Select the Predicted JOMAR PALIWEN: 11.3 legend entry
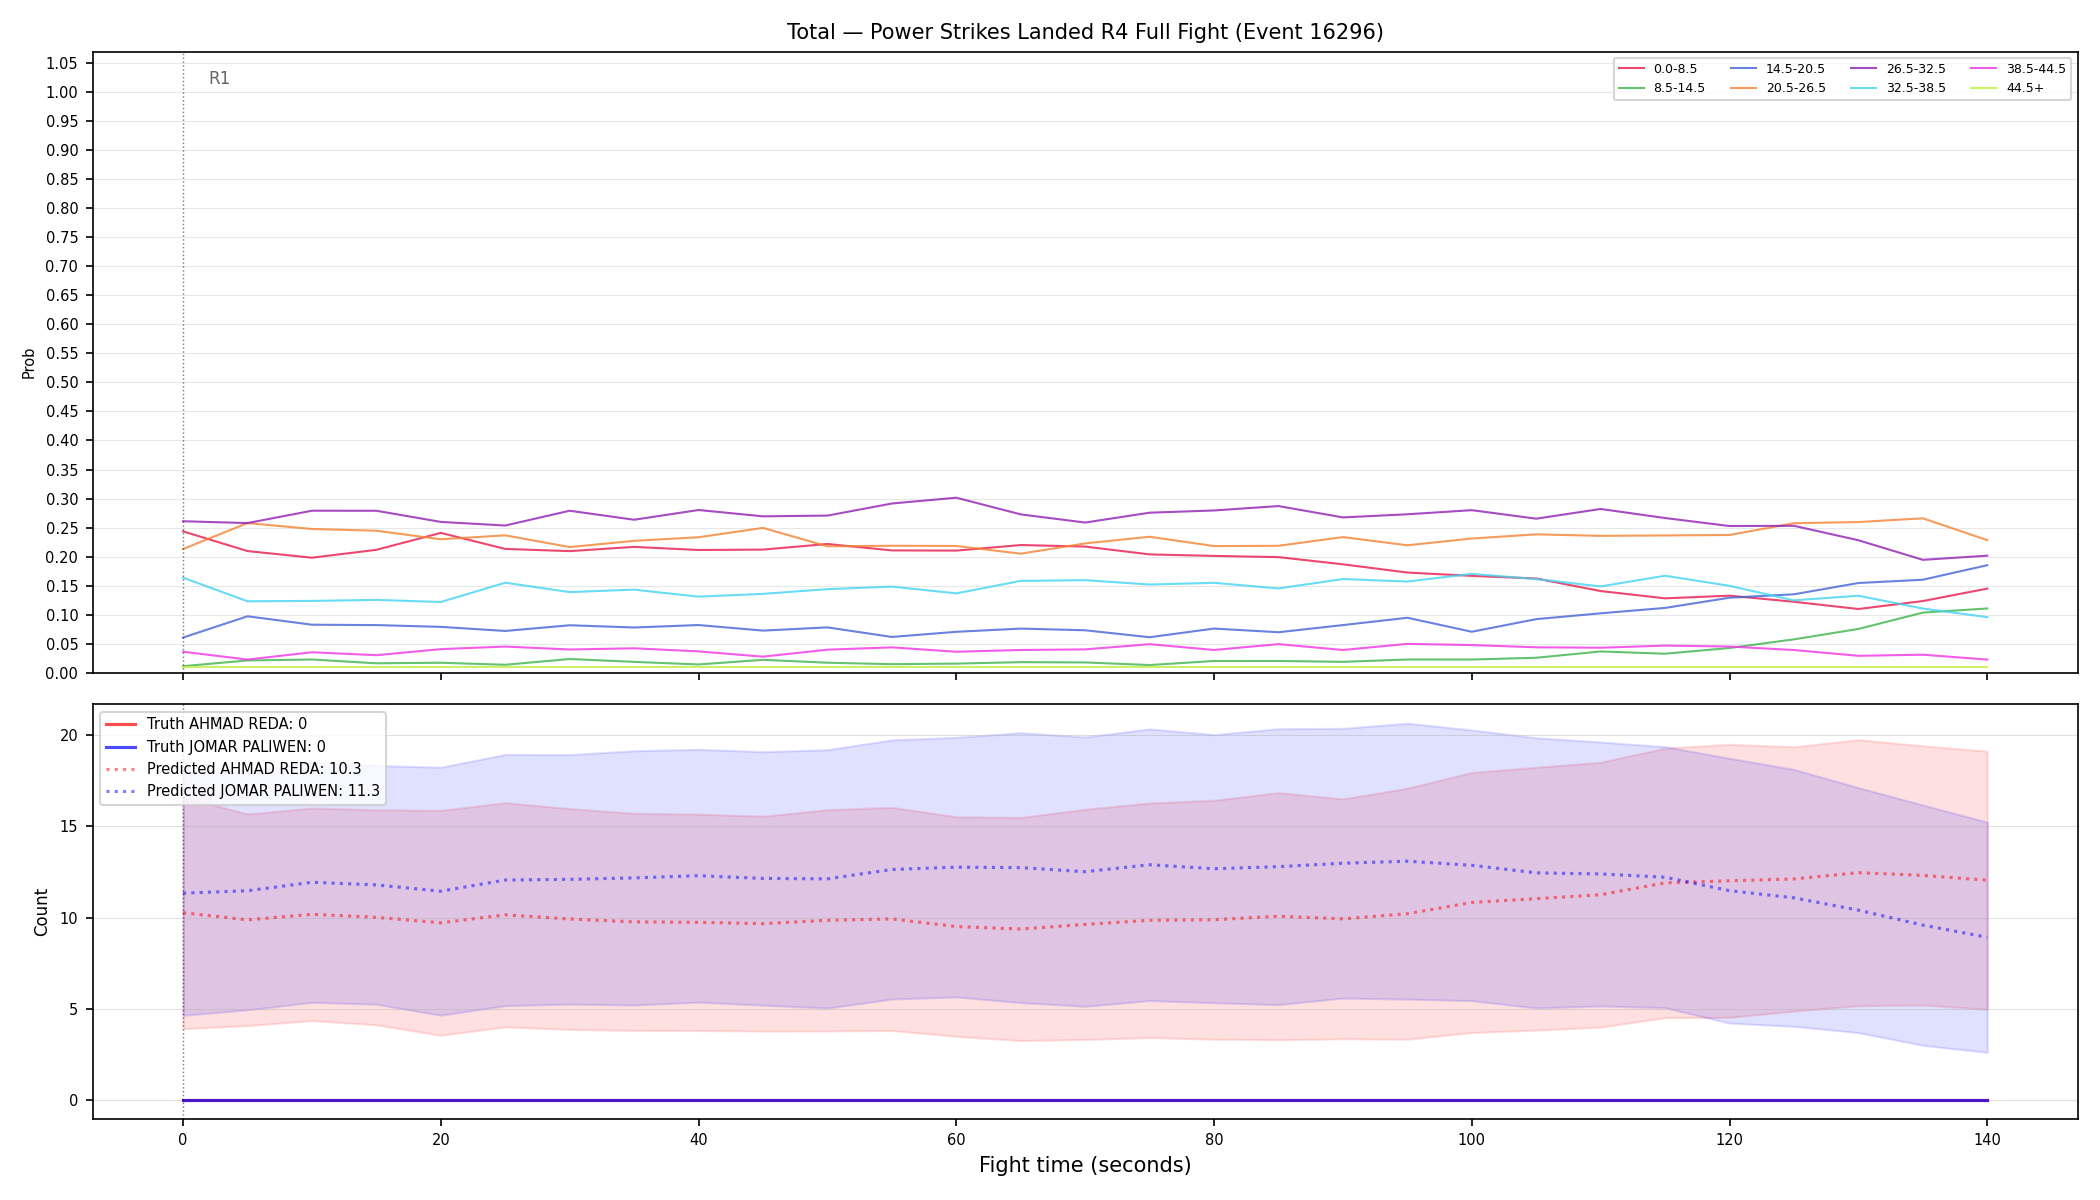Screen dimensions: 2100x1200 pyautogui.click(x=243, y=791)
